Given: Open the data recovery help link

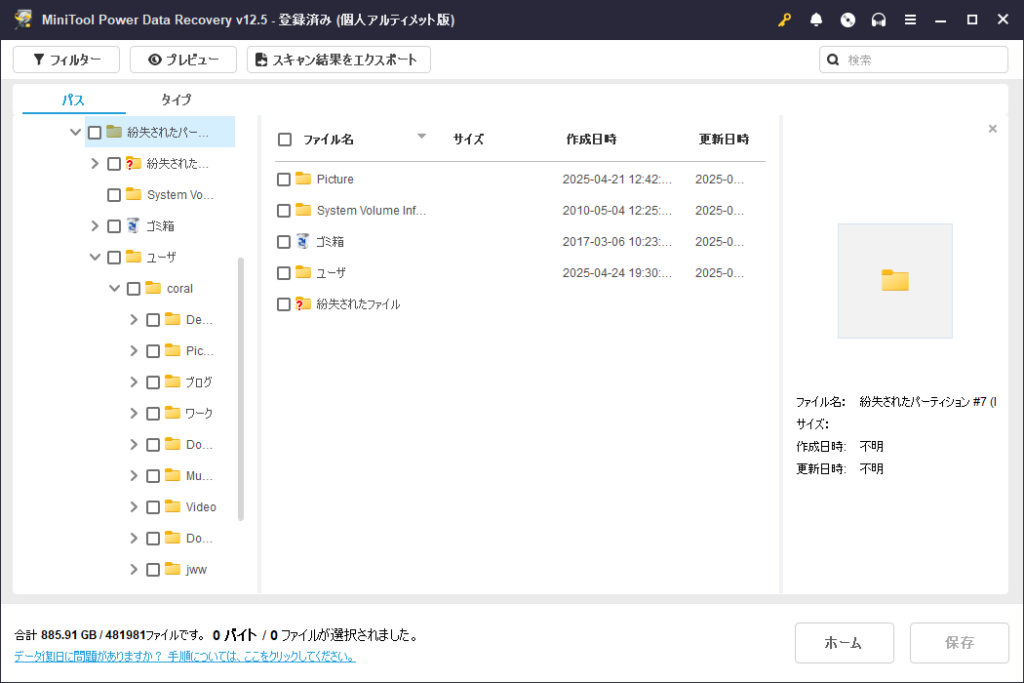Looking at the screenshot, I should 185,656.
